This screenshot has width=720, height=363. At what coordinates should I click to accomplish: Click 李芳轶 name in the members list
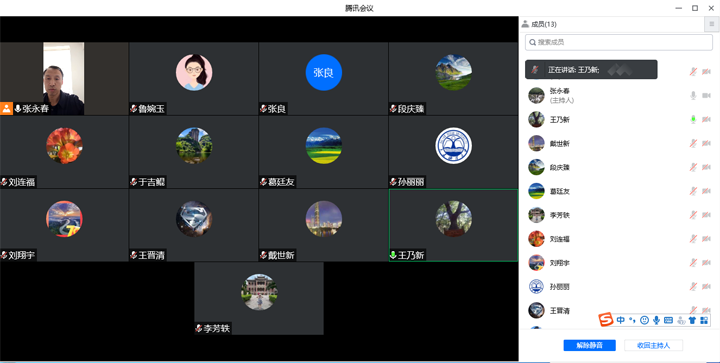(x=560, y=215)
